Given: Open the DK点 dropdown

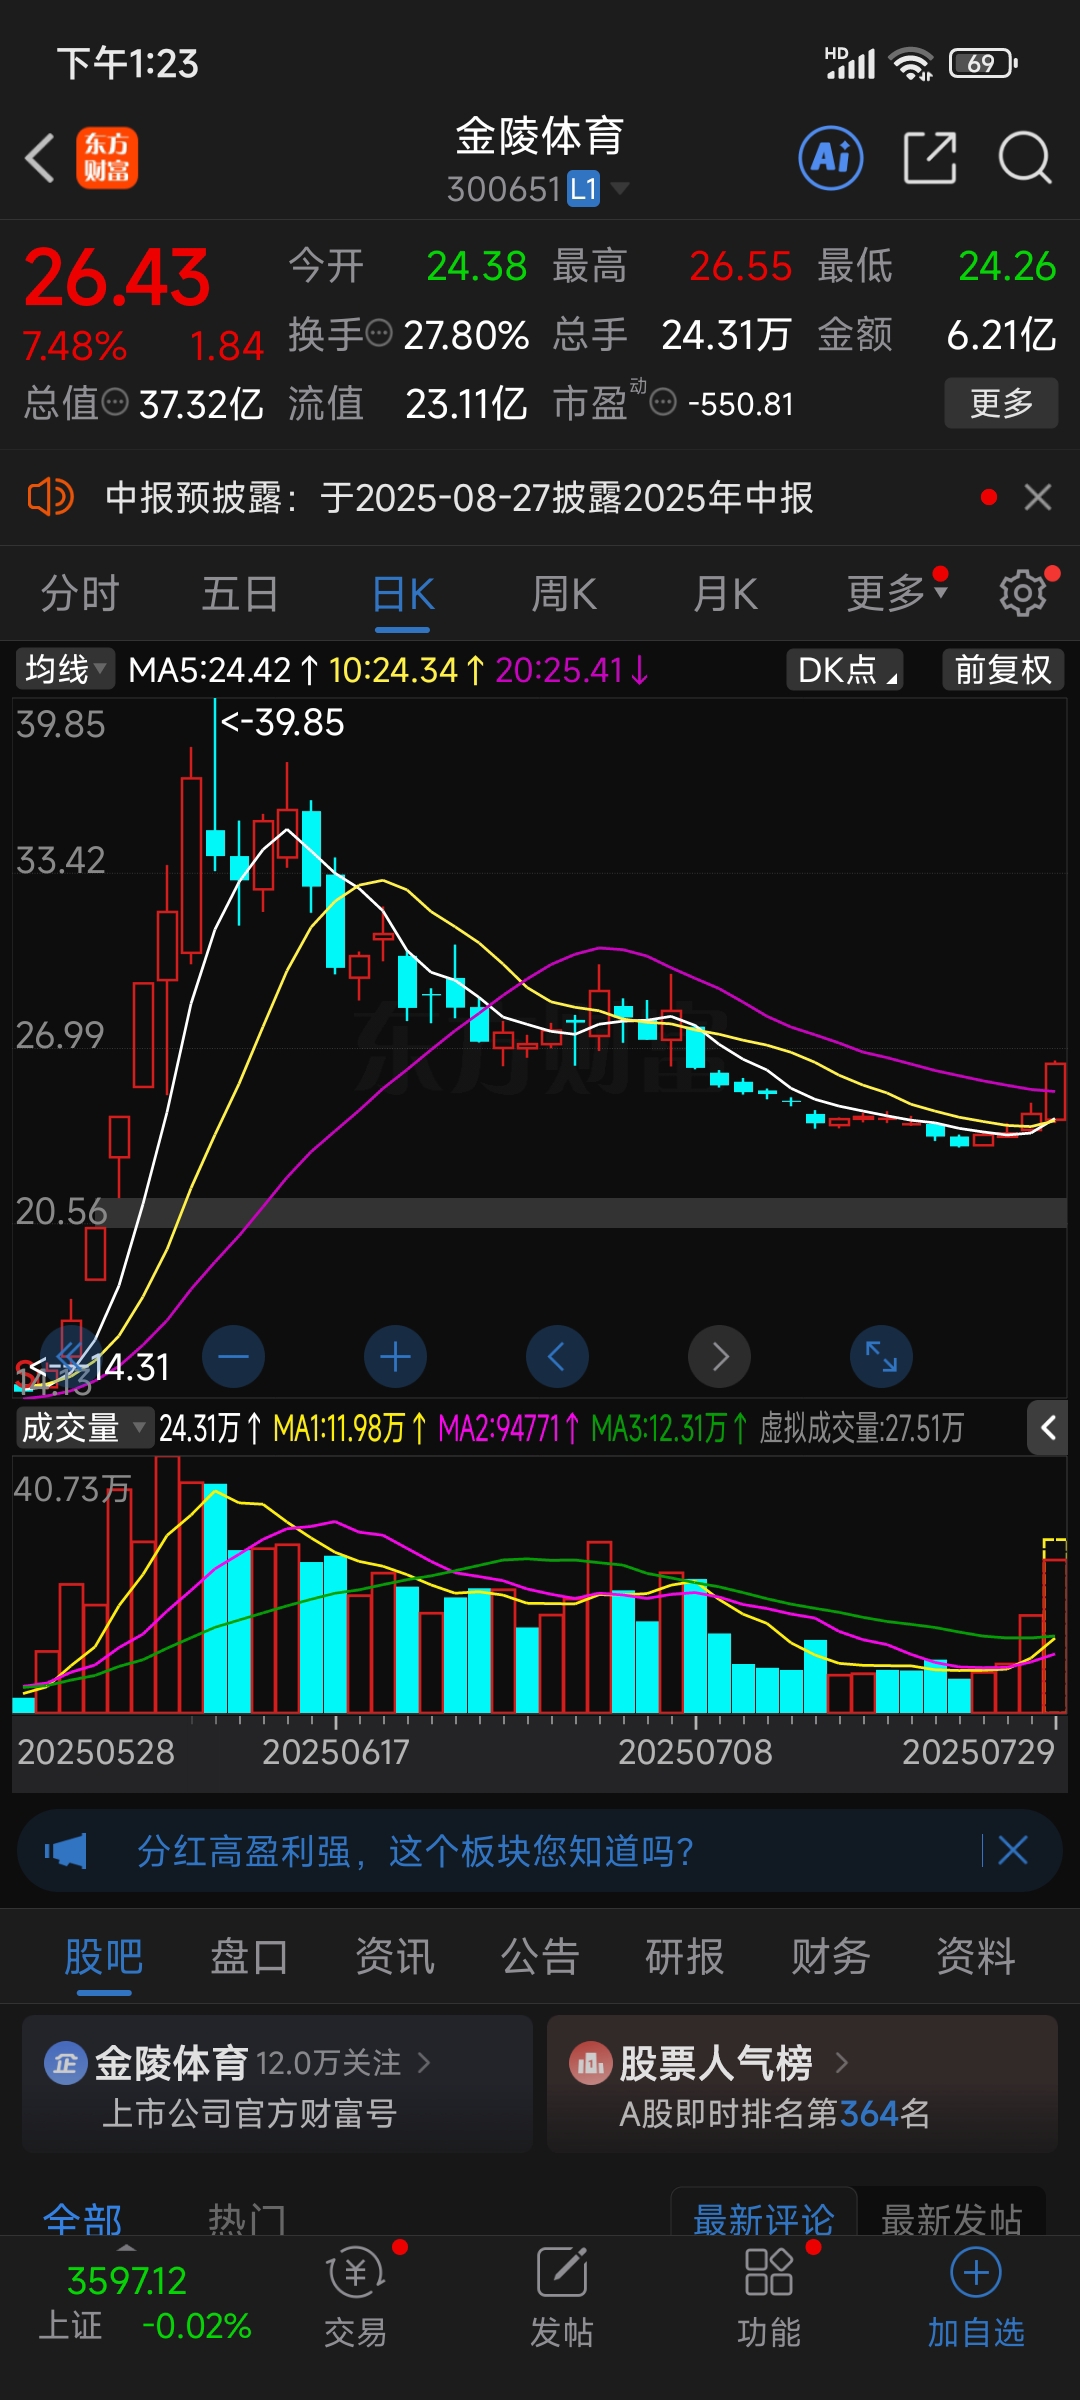Looking at the screenshot, I should click(x=846, y=669).
